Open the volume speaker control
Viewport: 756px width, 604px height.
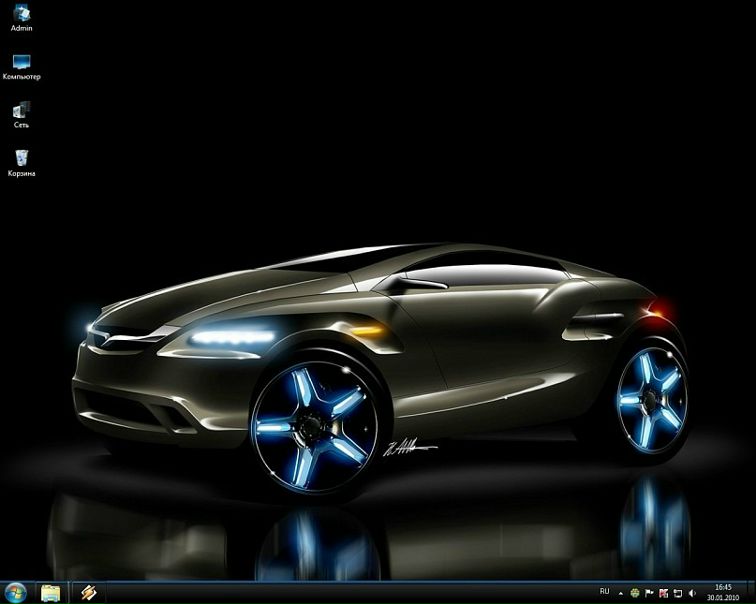692,593
